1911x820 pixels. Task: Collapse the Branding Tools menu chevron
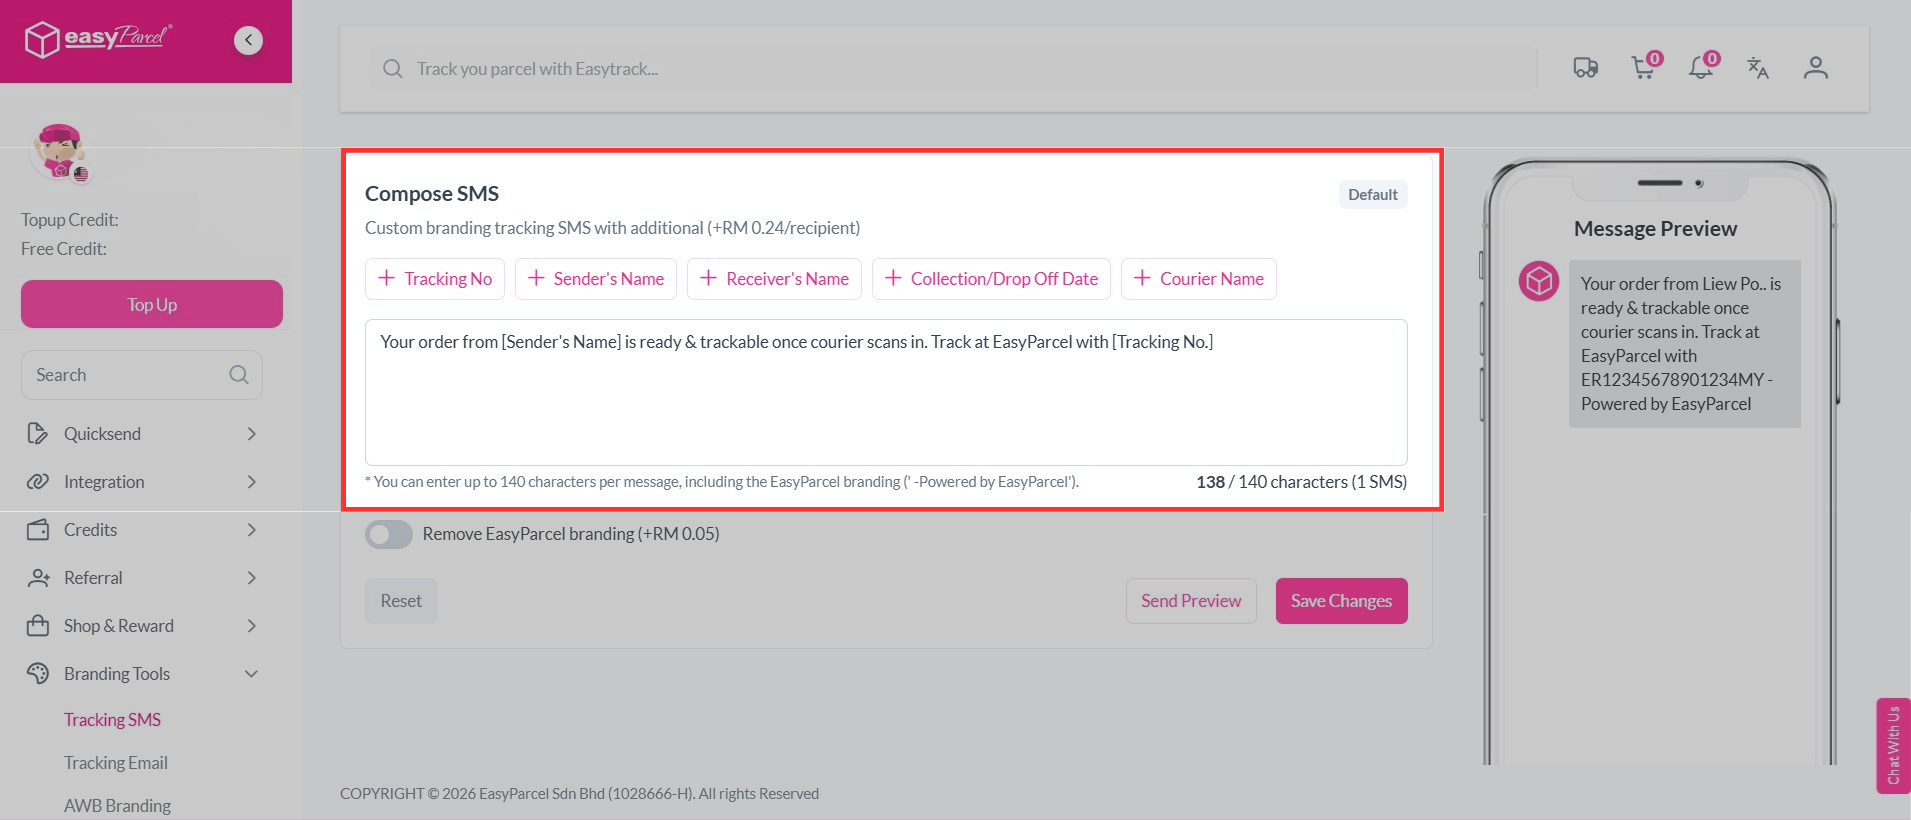(x=252, y=674)
